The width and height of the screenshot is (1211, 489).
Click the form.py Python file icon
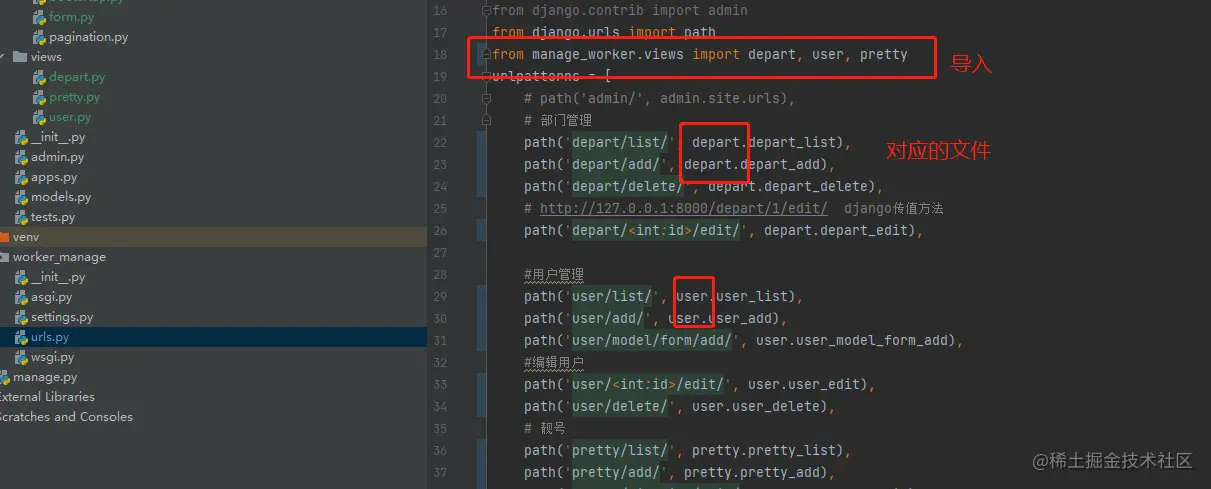tap(39, 17)
